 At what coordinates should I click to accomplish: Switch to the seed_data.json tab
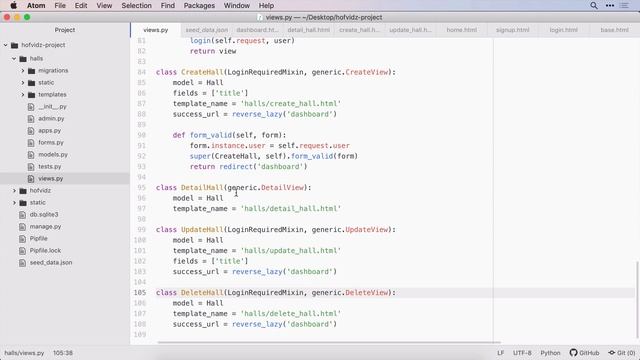tap(207, 30)
